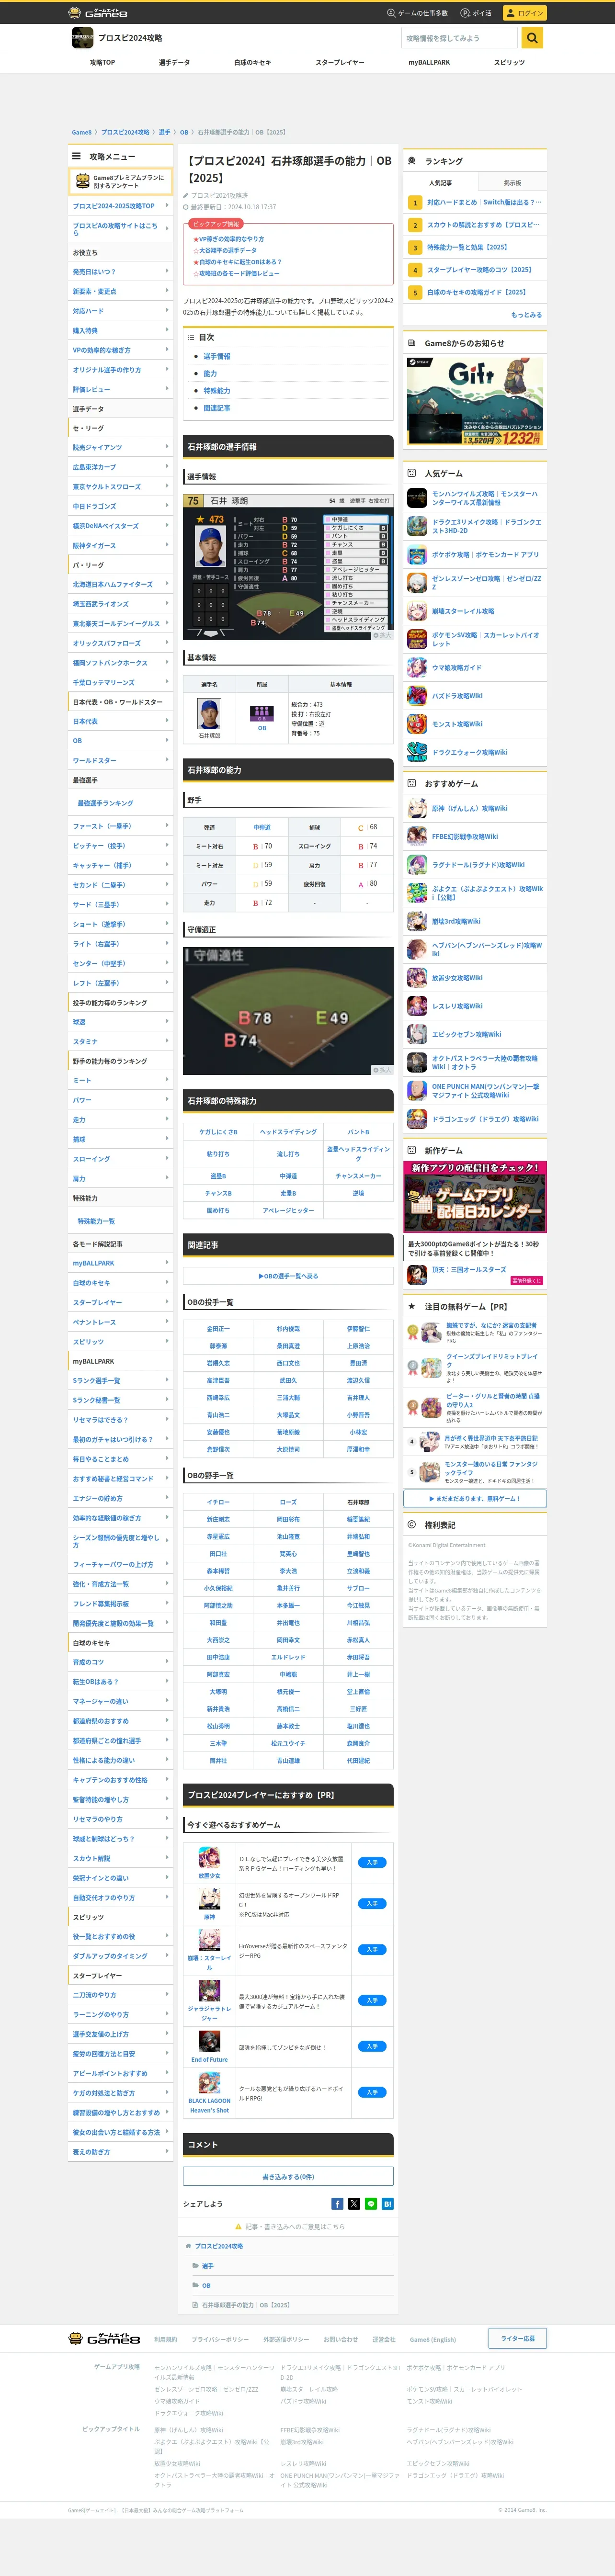Click the ウマ娘攻略ガイド game icon
615x2576 pixels.
417,667
